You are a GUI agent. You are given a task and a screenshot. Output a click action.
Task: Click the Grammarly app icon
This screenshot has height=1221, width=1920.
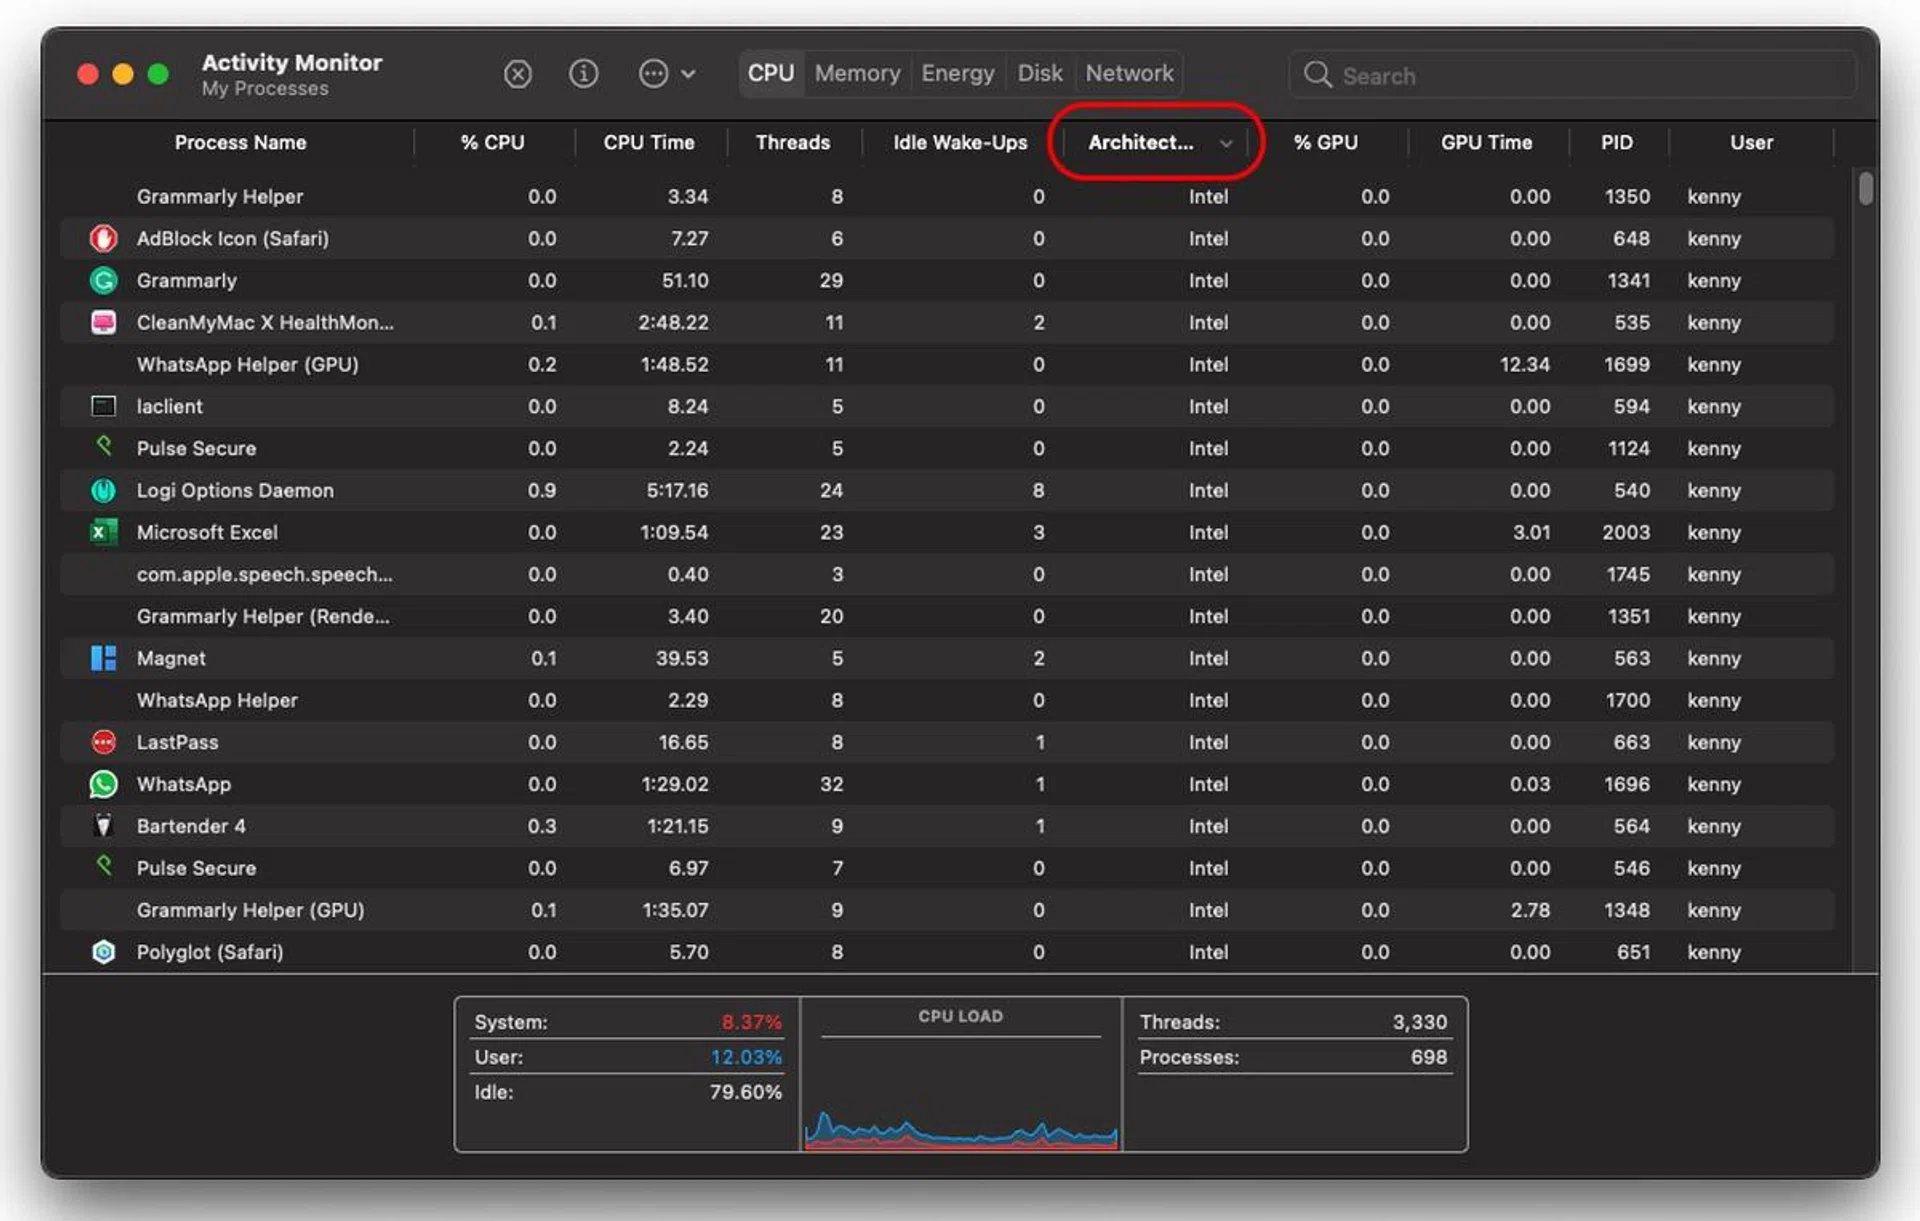[x=103, y=281]
